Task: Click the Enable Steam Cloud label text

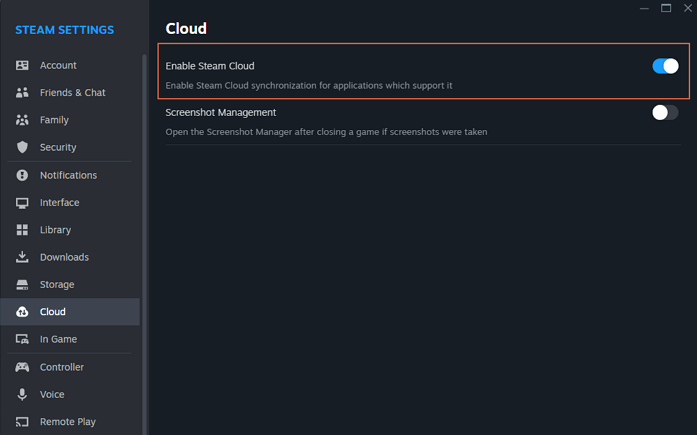Action: tap(210, 66)
